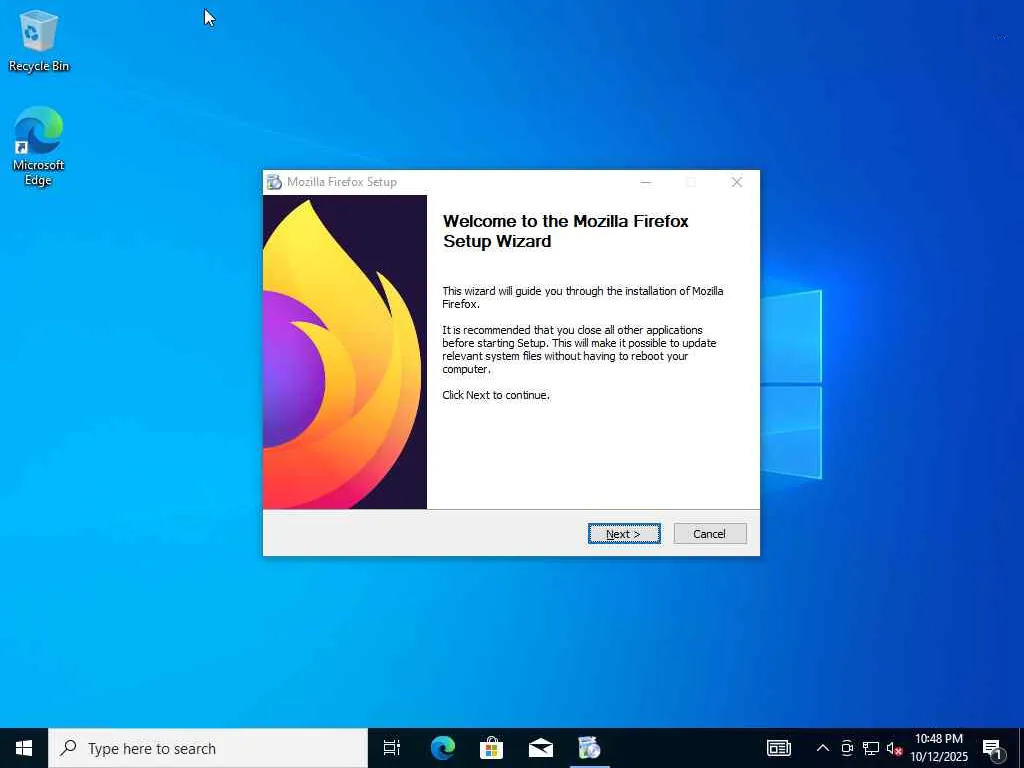
Task: Open the notification Action Center icon
Action: click(993, 748)
